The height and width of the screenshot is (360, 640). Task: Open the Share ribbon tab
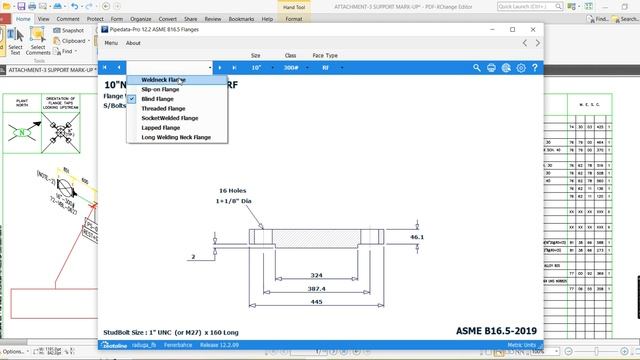coord(190,19)
